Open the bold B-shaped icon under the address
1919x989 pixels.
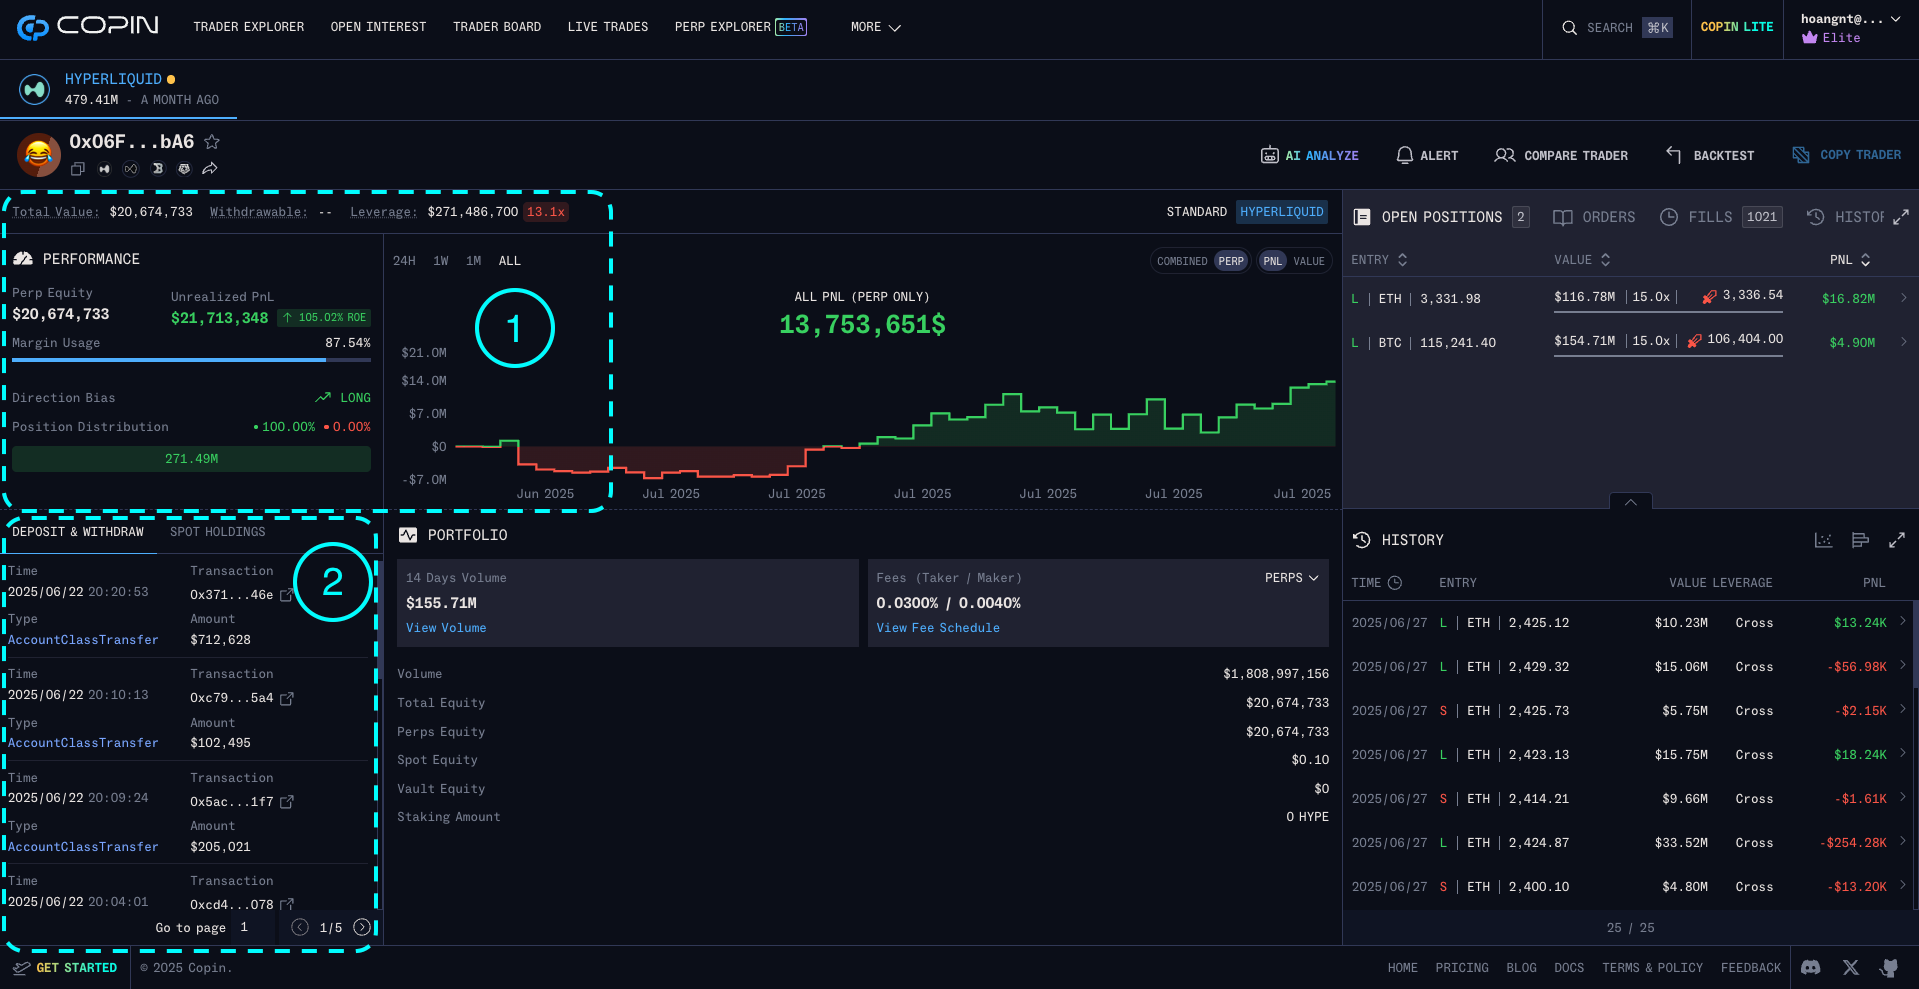pos(157,169)
